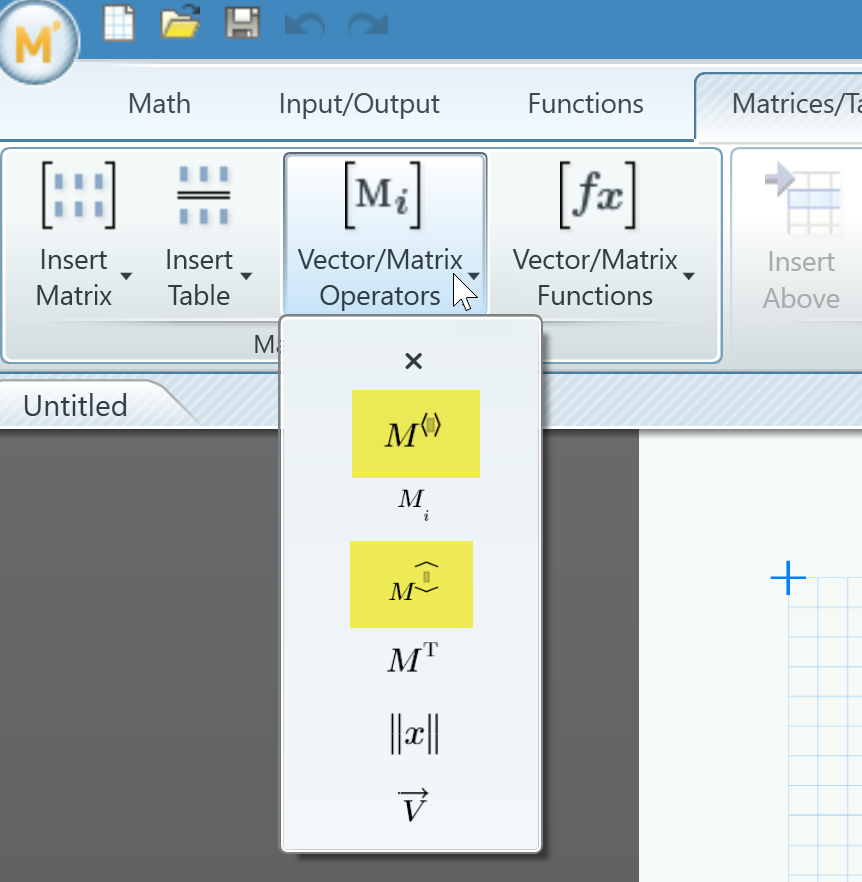Open the Functions ribbon tab
862x882 pixels.
pos(584,103)
